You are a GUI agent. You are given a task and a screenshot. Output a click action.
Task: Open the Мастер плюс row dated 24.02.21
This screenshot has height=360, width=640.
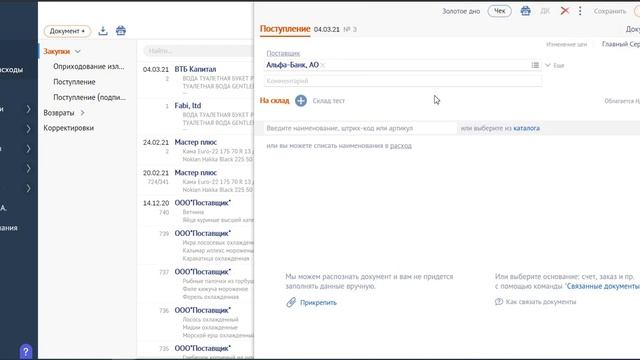(x=196, y=151)
